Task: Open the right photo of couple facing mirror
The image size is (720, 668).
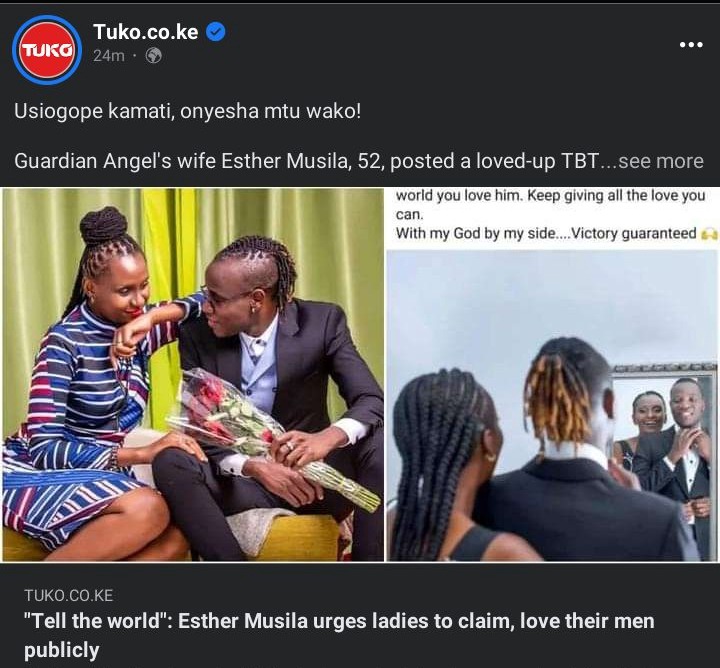Action: 552,406
